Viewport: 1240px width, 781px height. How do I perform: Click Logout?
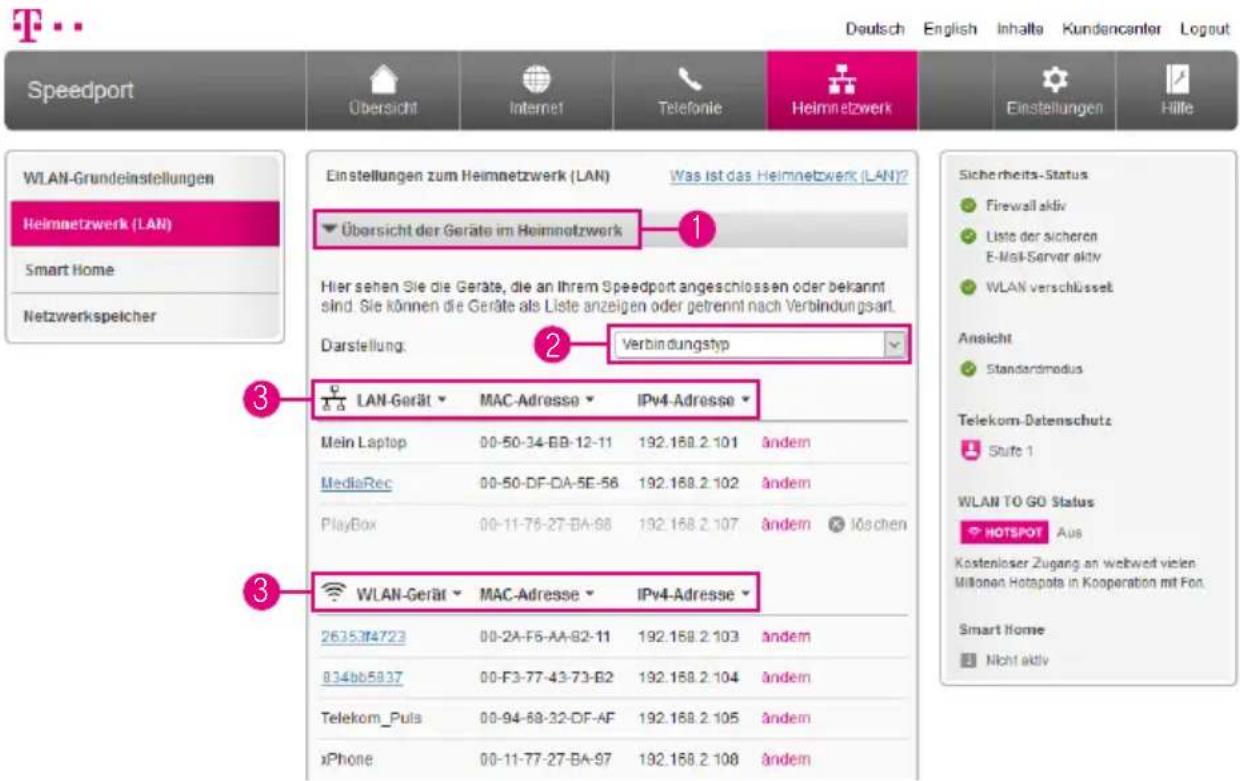coord(1204,30)
